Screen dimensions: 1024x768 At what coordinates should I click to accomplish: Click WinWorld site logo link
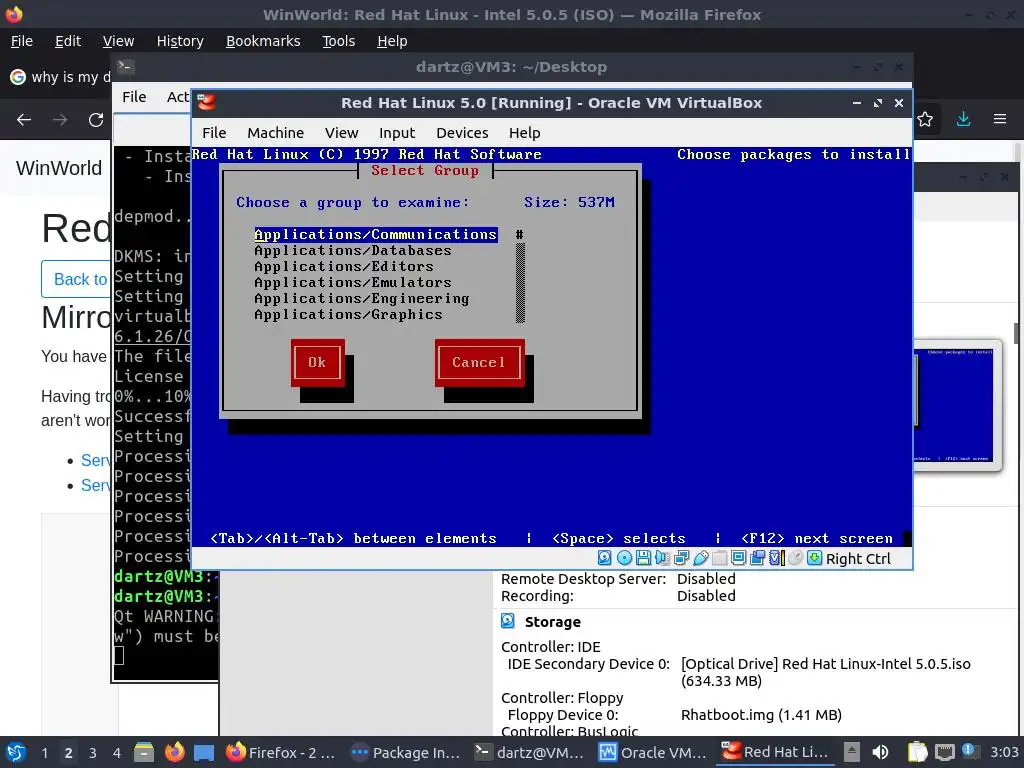pos(59,168)
